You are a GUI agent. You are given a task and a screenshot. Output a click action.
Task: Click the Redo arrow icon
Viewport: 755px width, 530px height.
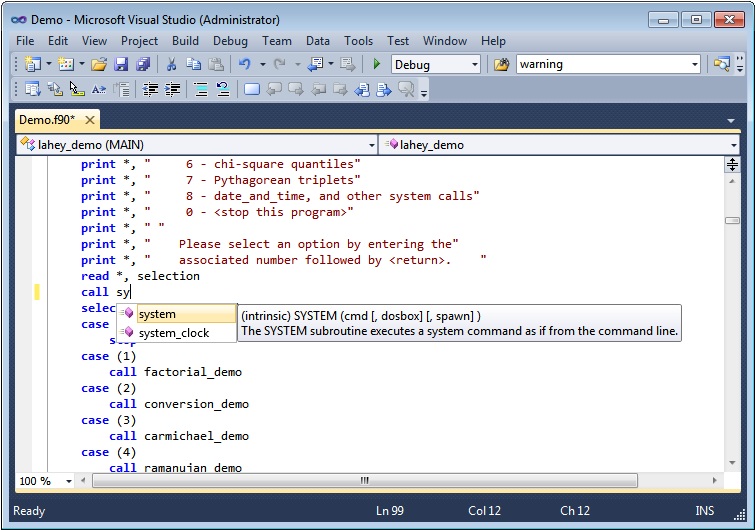click(x=279, y=64)
